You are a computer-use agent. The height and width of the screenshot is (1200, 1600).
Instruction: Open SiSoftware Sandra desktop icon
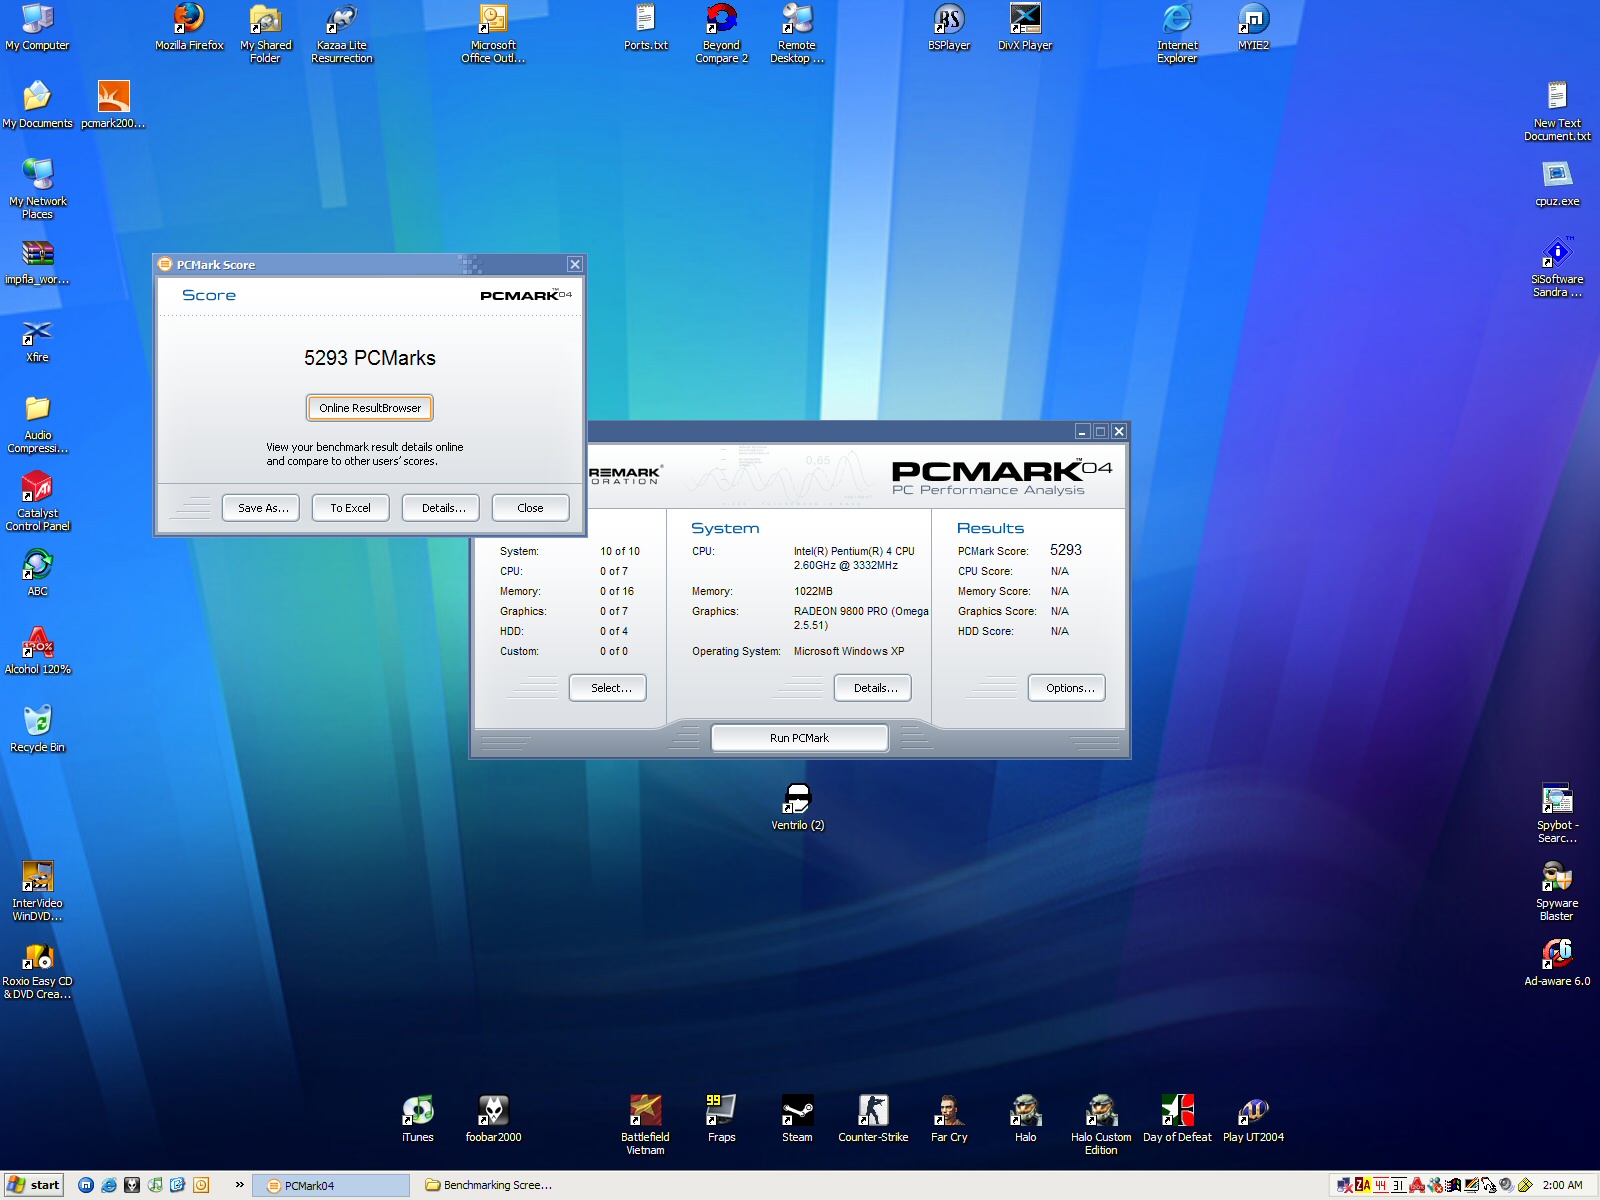coord(1557,268)
